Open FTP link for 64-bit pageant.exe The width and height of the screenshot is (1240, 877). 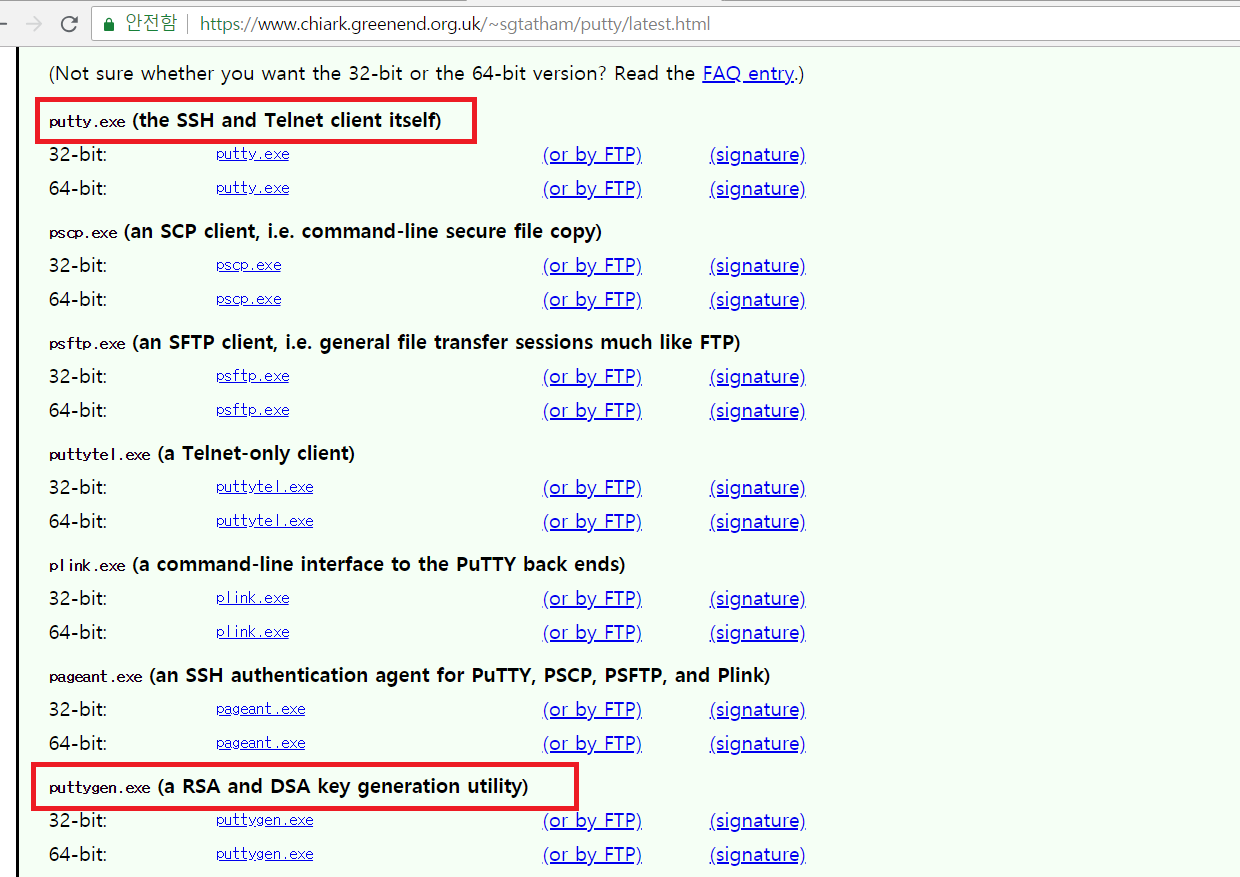(592, 744)
